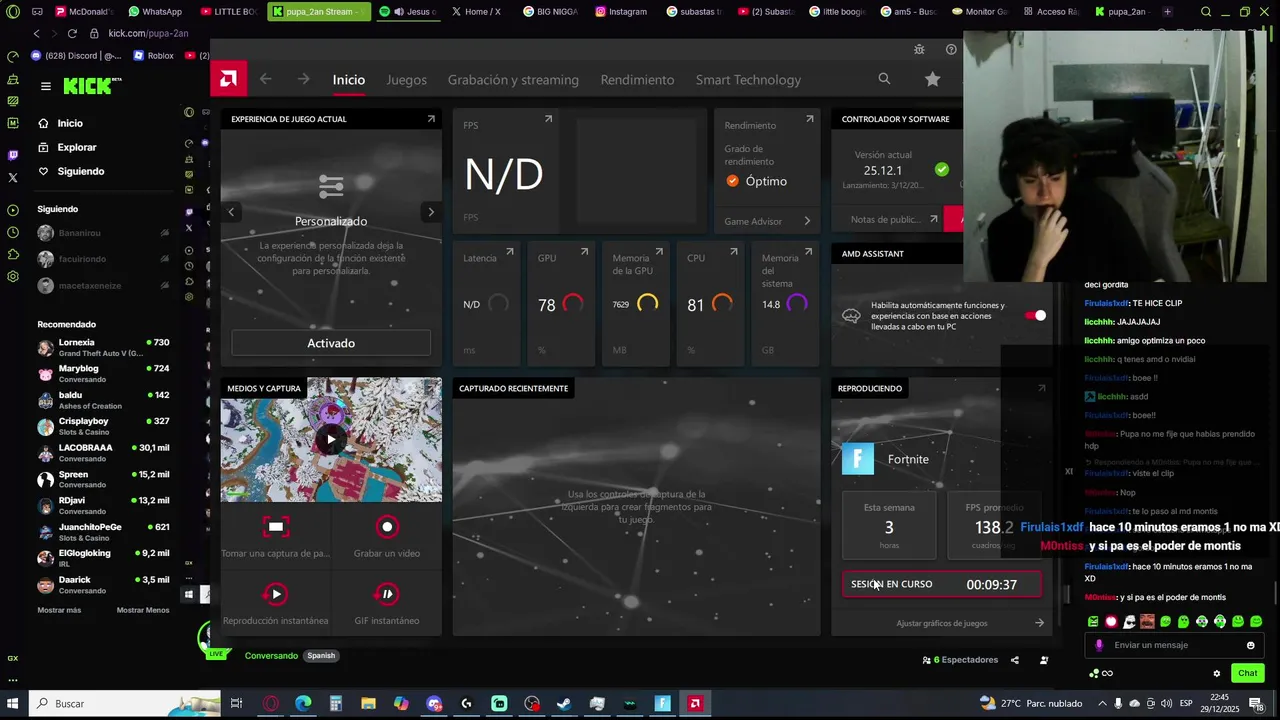This screenshot has width=1280, height=720.
Task: Open Grabación y streaming tab
Action: click(x=513, y=79)
